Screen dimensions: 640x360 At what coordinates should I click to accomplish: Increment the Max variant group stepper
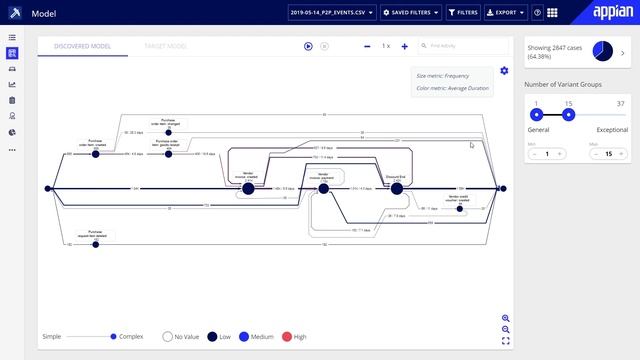[x=621, y=154]
